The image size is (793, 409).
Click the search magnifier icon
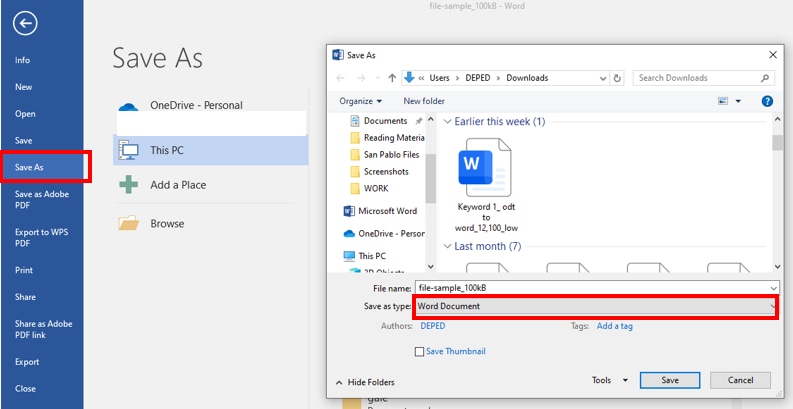(765, 78)
